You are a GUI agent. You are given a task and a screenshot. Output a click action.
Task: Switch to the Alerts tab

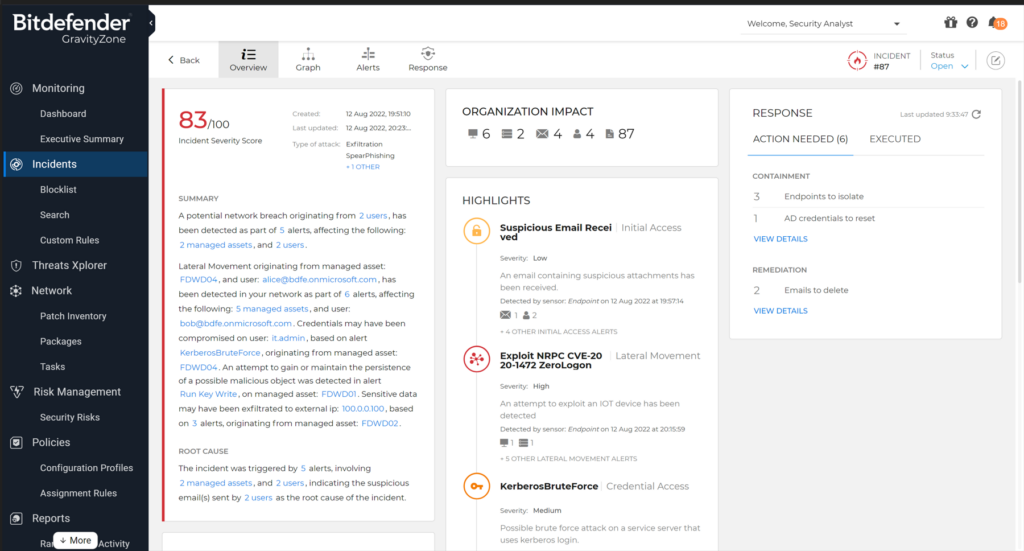[368, 59]
